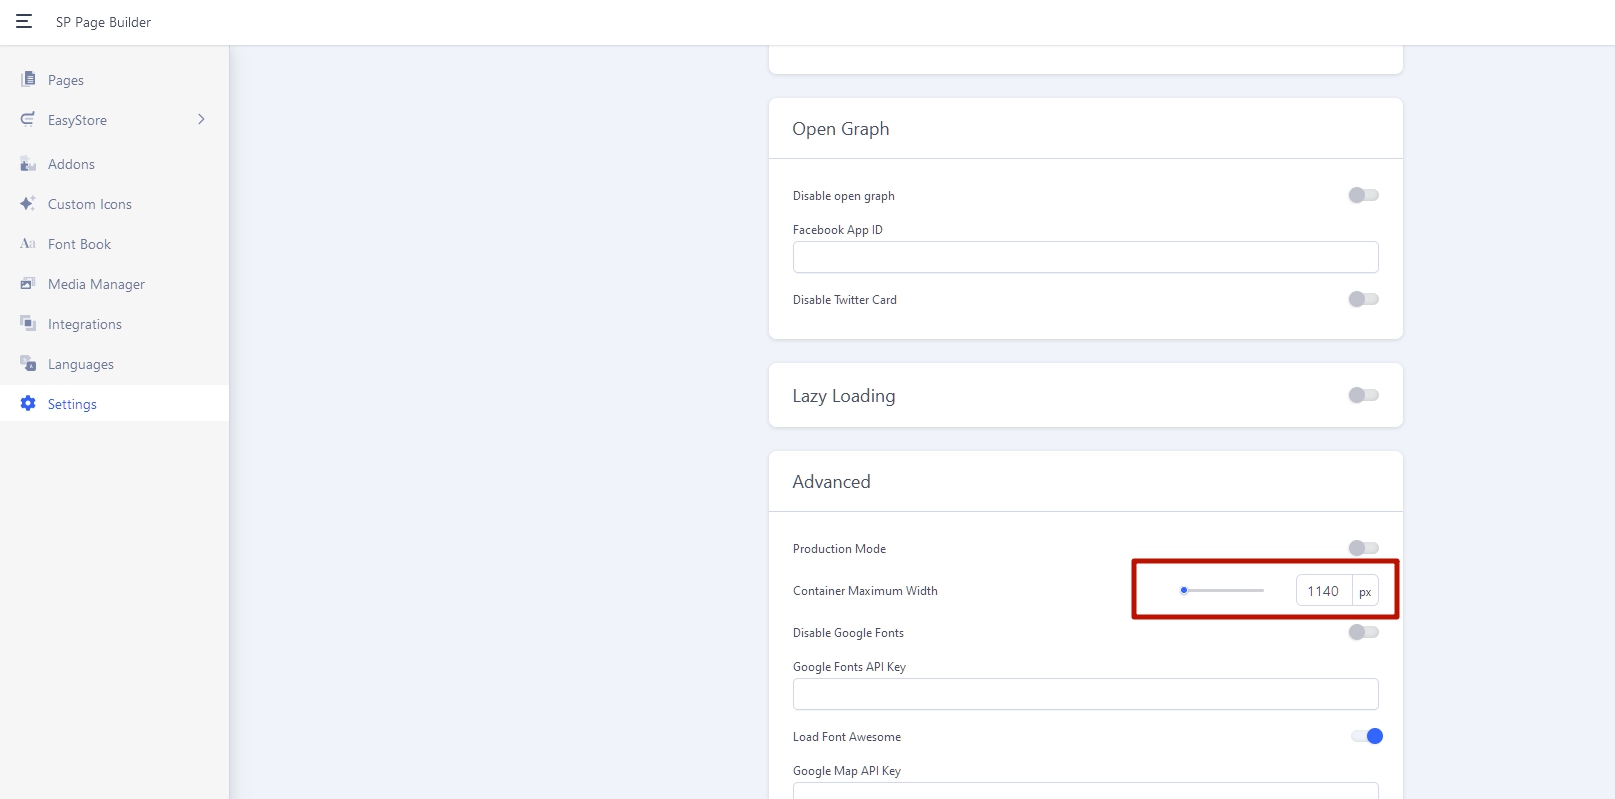
Task: Expand the EasyStore submenu chevron
Action: [201, 119]
